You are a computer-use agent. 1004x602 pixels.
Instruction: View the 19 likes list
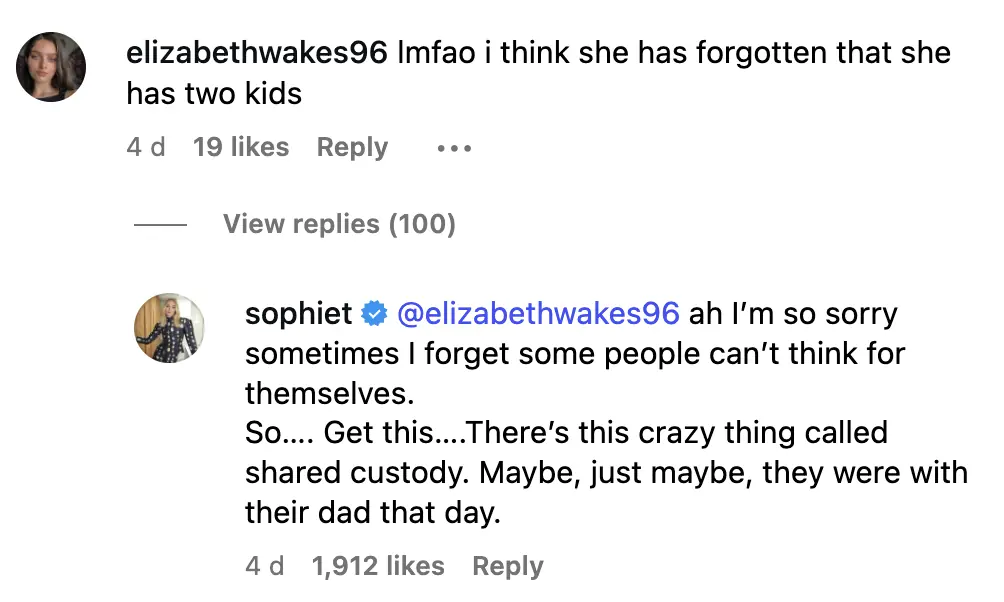(240, 148)
